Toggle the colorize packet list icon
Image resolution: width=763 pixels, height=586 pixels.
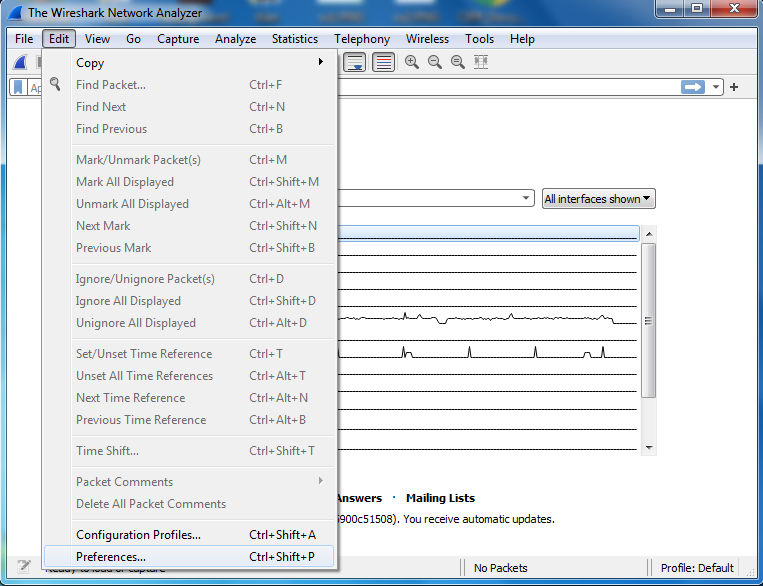383,62
